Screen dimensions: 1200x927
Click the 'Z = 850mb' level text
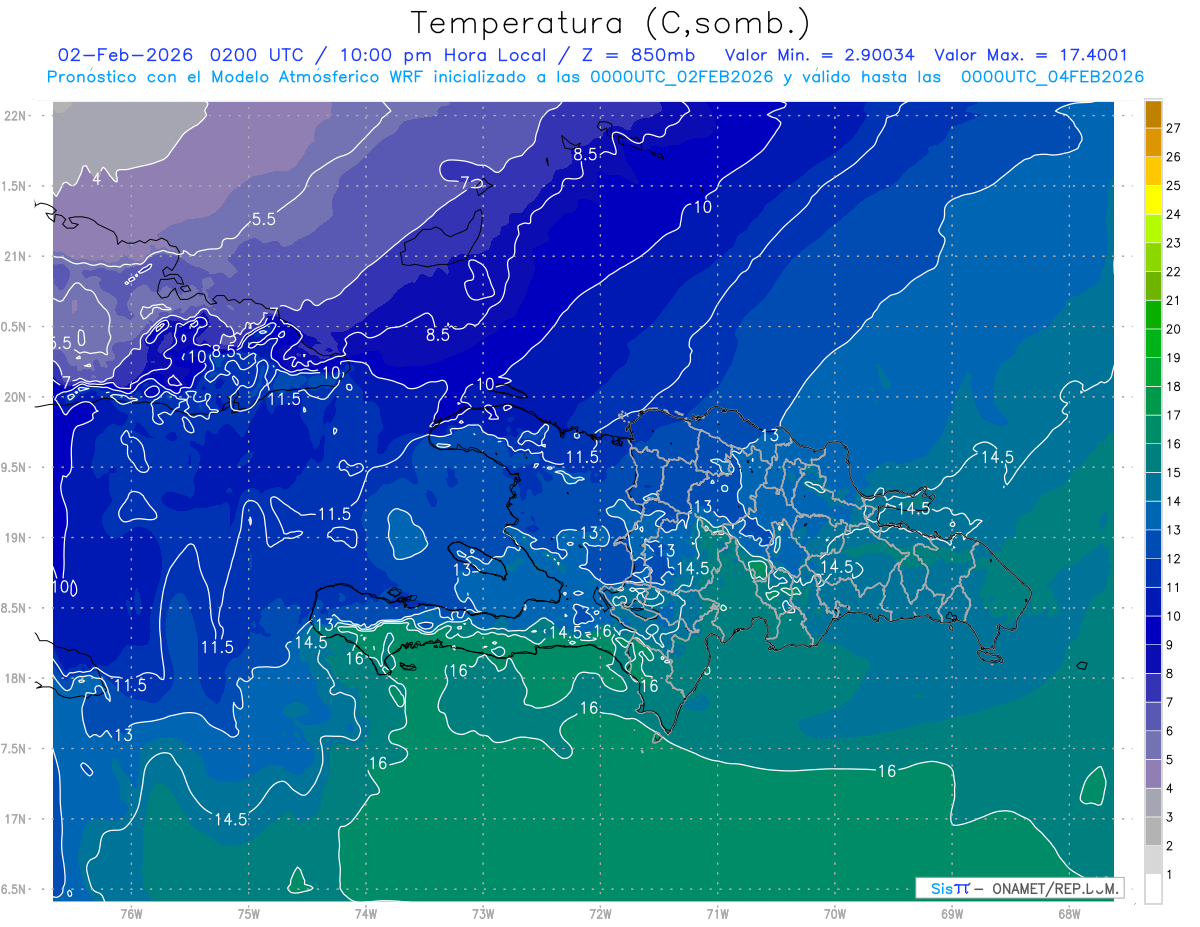(x=637, y=55)
